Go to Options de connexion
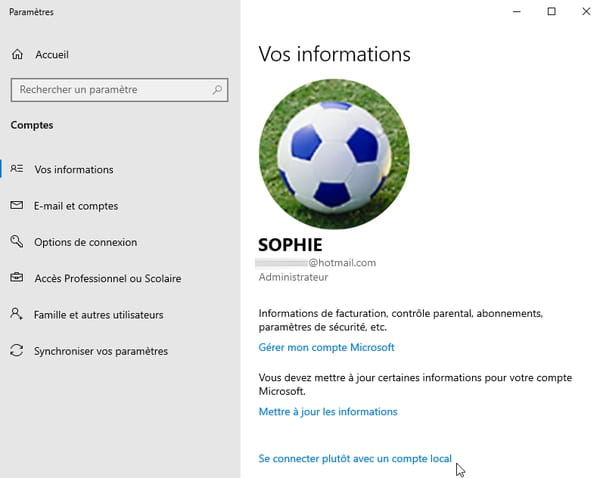Screen dimensions: 600x478 [85, 242]
